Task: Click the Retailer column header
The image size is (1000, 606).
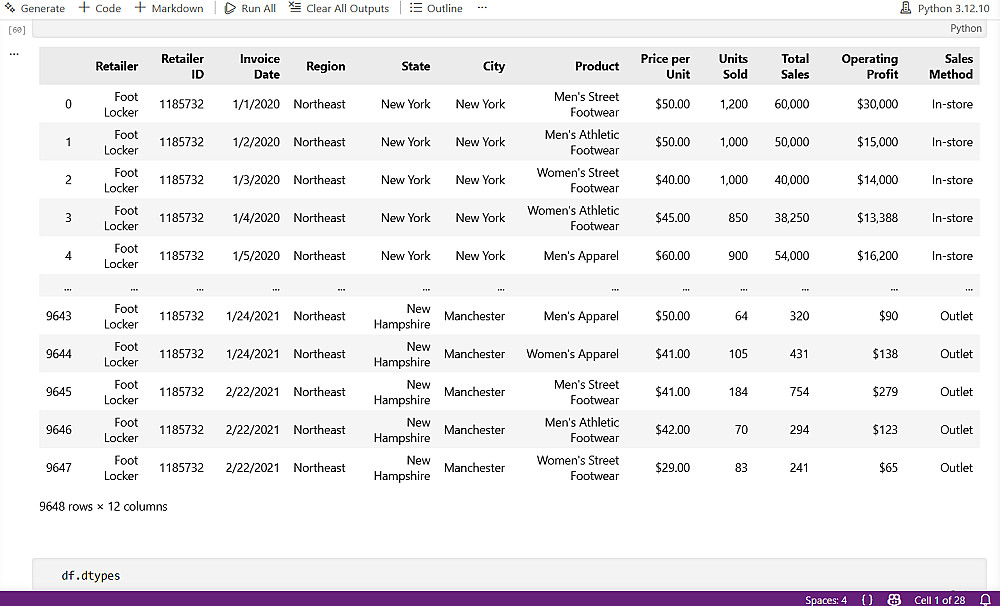Action: pyautogui.click(x=117, y=66)
